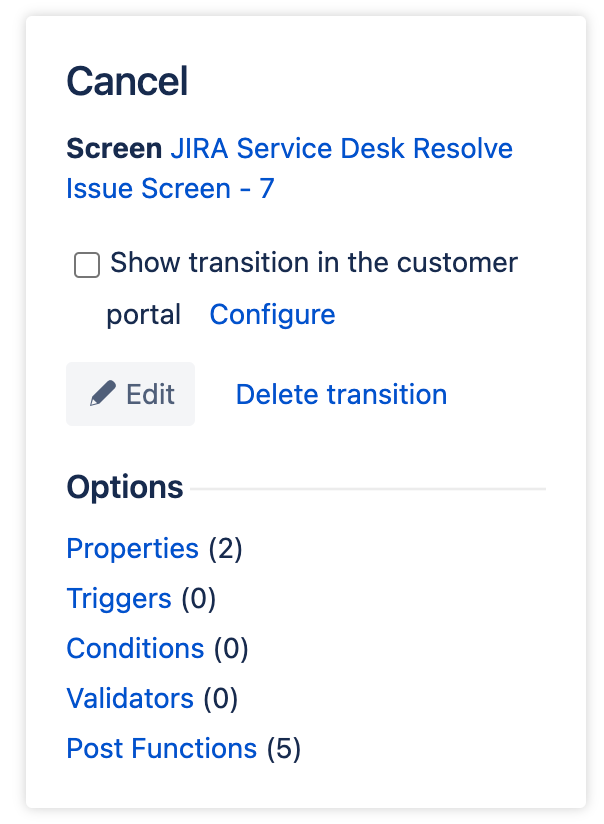The height and width of the screenshot is (824, 604).
Task: Open the Properties list
Action: point(132,548)
